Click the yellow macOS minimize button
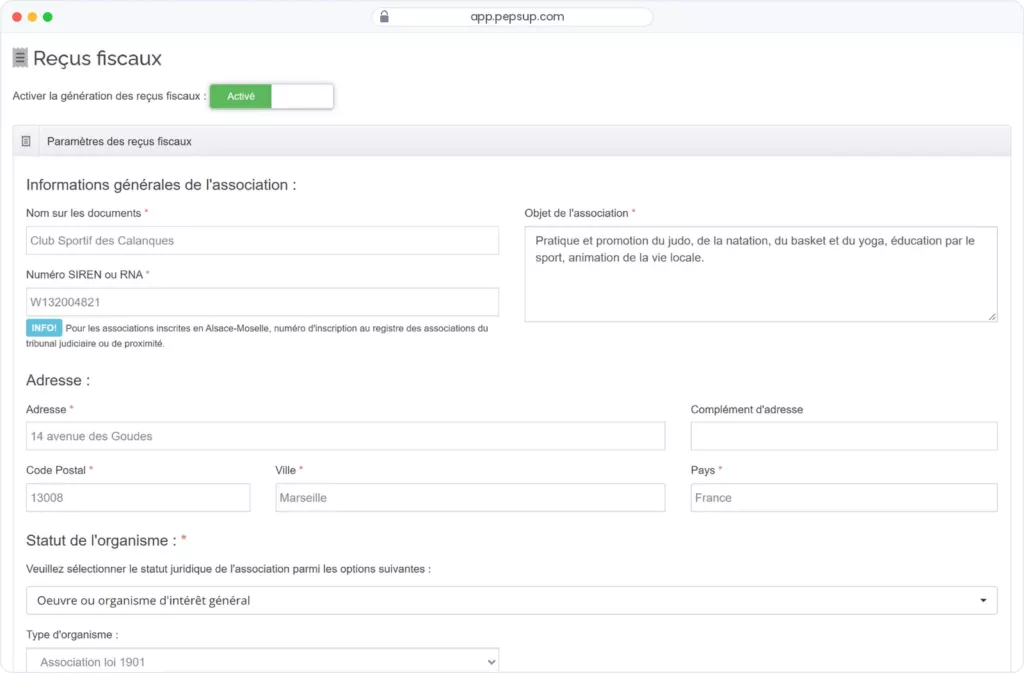Viewport: 1024px width, 673px height. [x=32, y=17]
